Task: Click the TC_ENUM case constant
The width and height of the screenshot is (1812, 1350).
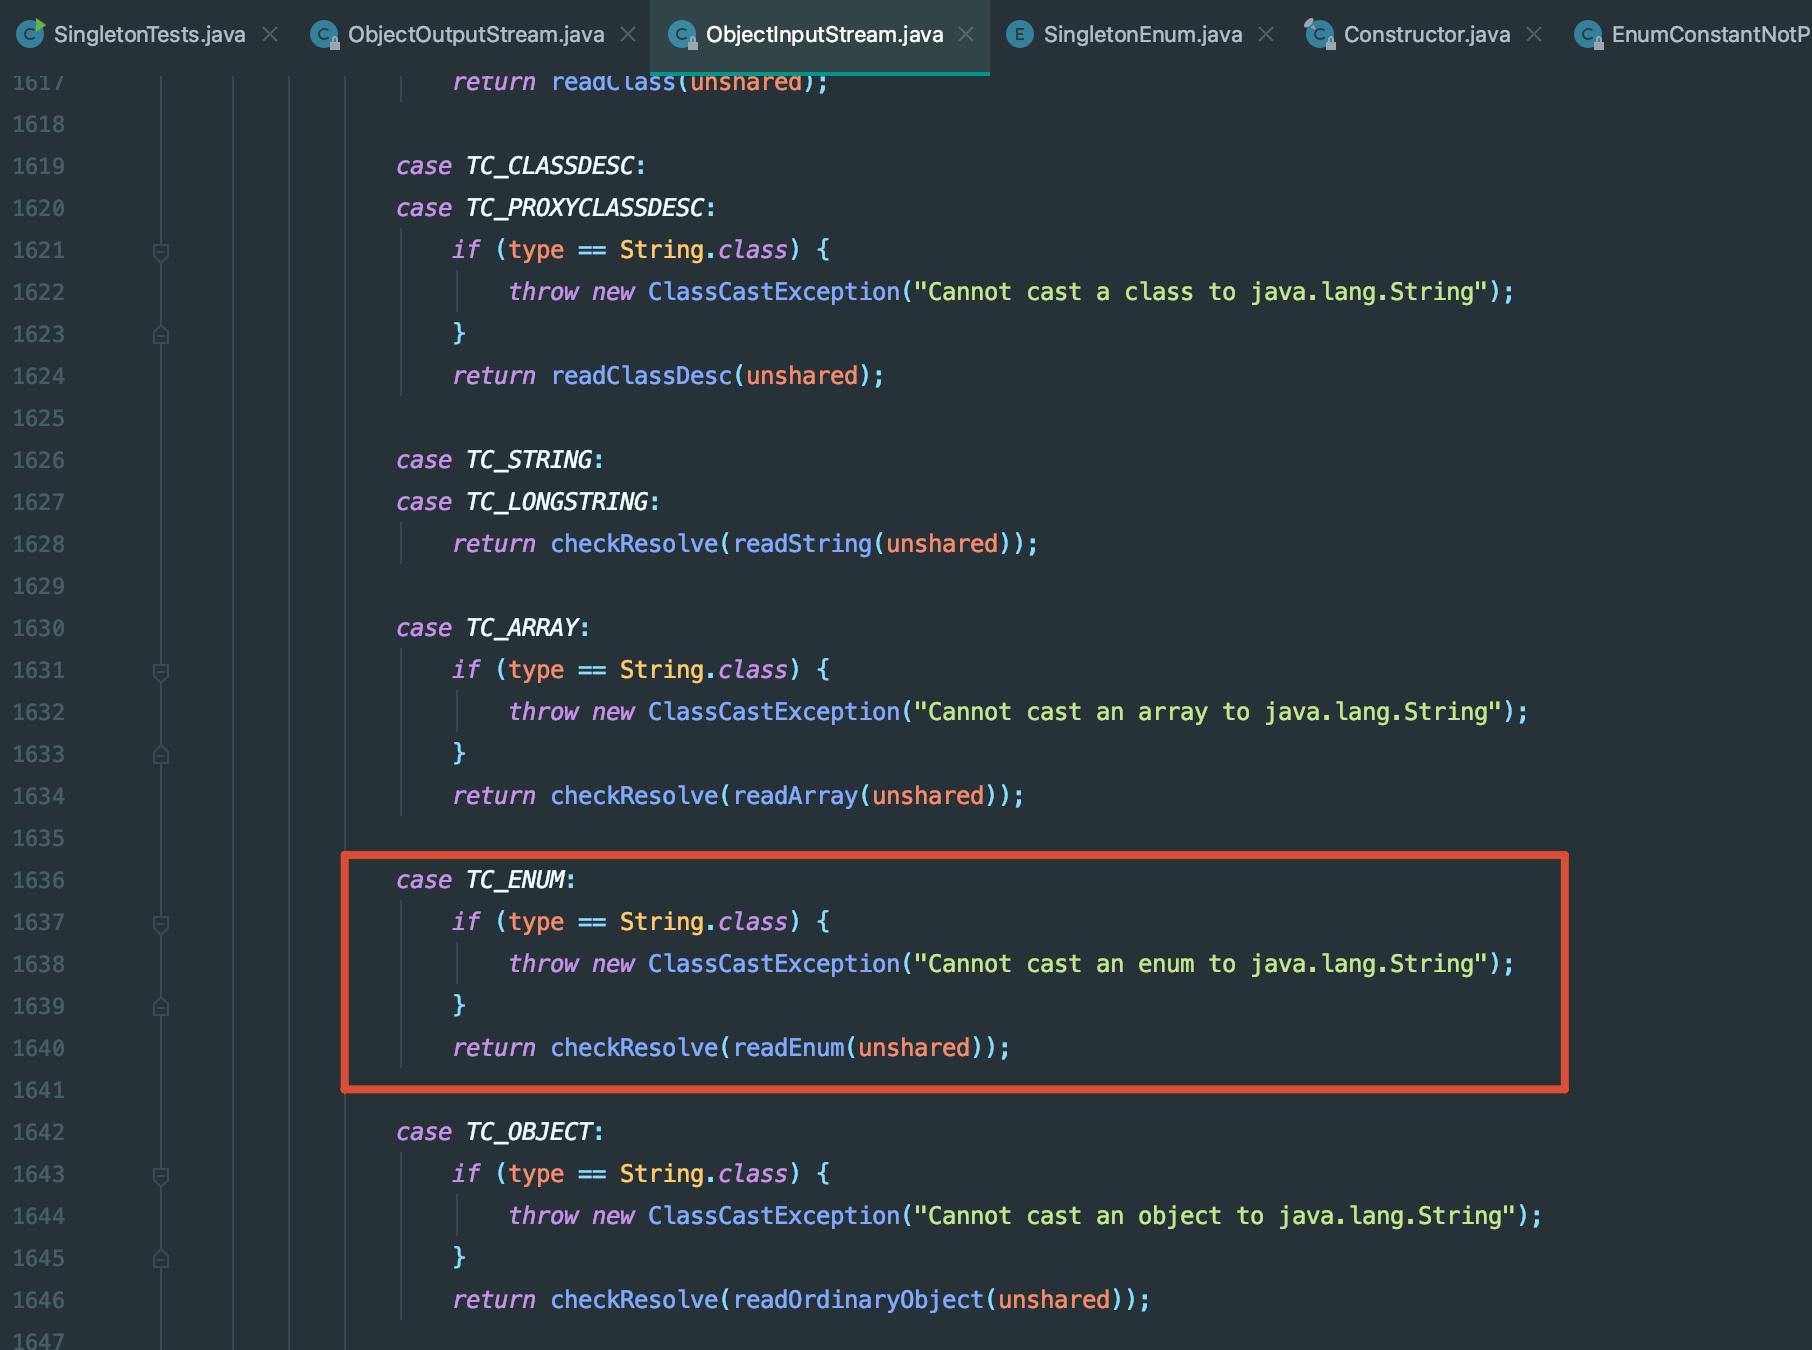Action: coord(515,880)
